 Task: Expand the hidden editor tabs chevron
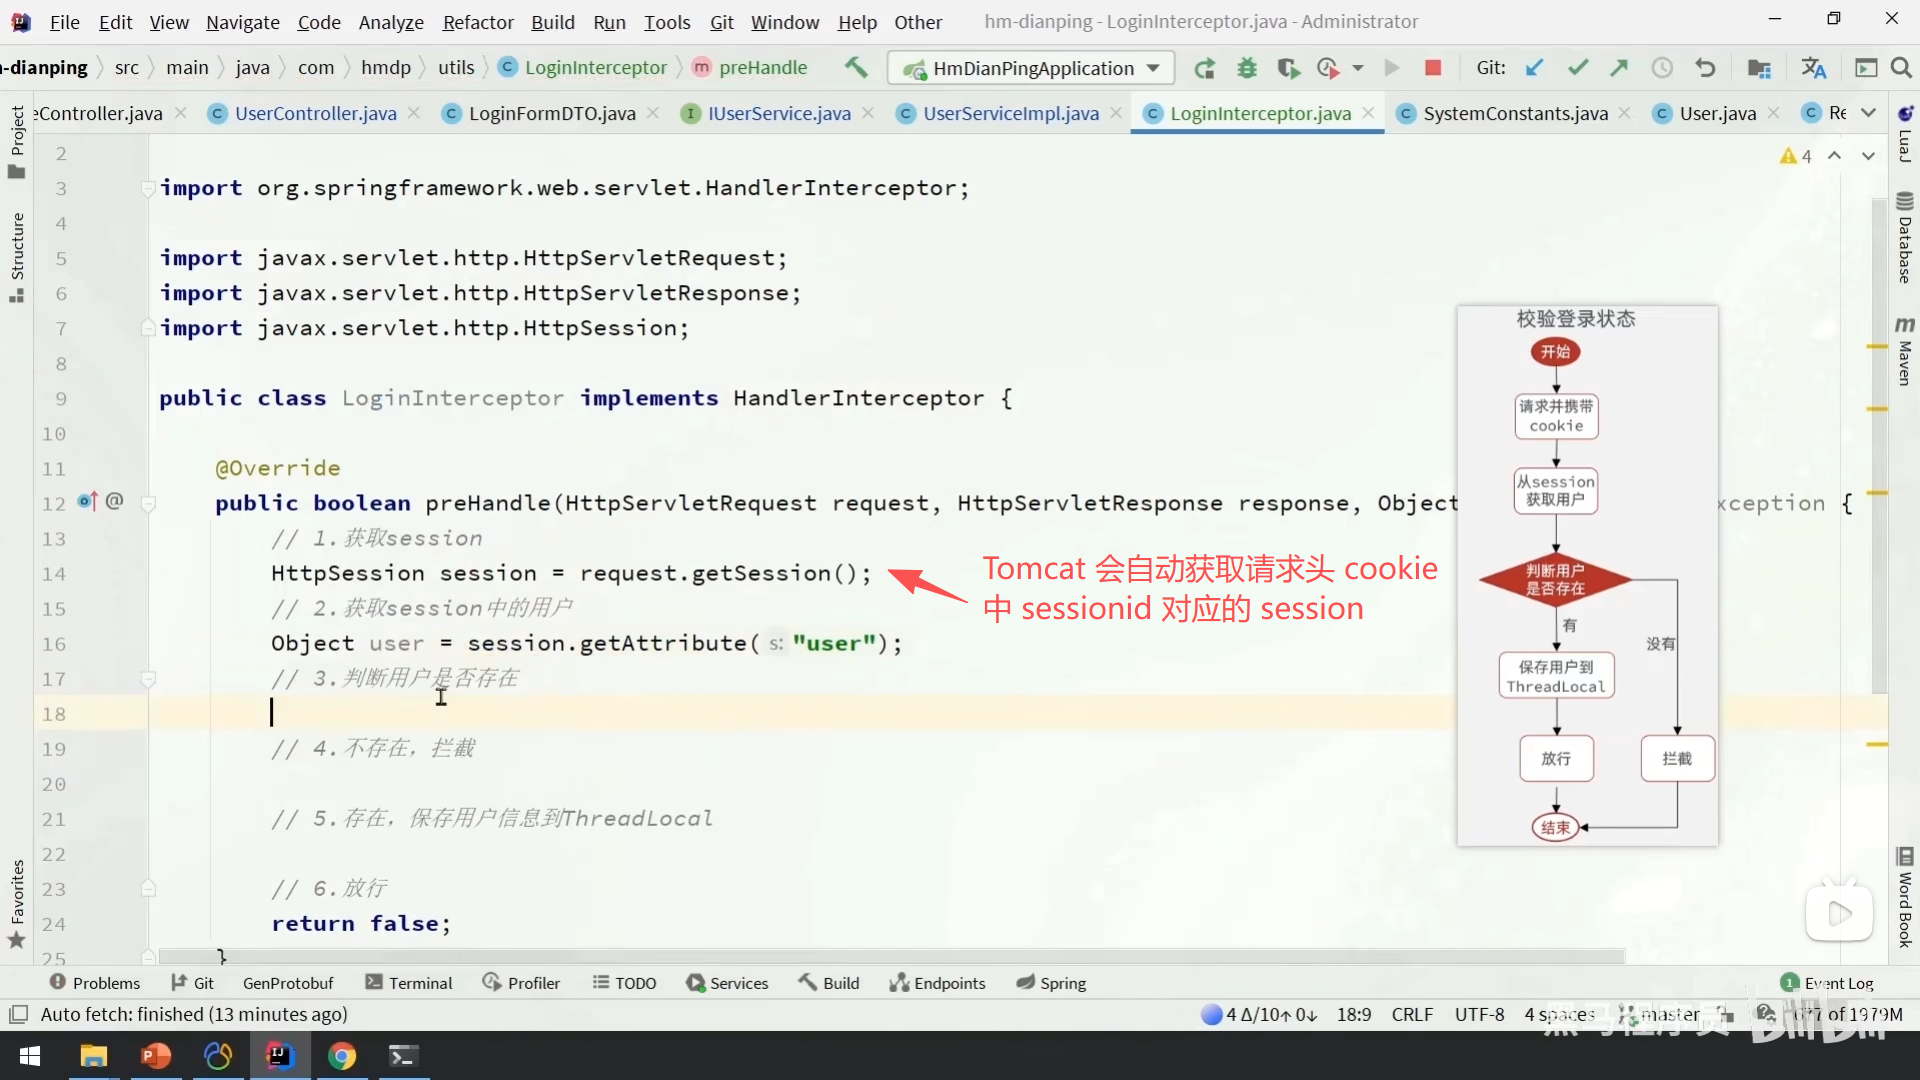pyautogui.click(x=1868, y=113)
